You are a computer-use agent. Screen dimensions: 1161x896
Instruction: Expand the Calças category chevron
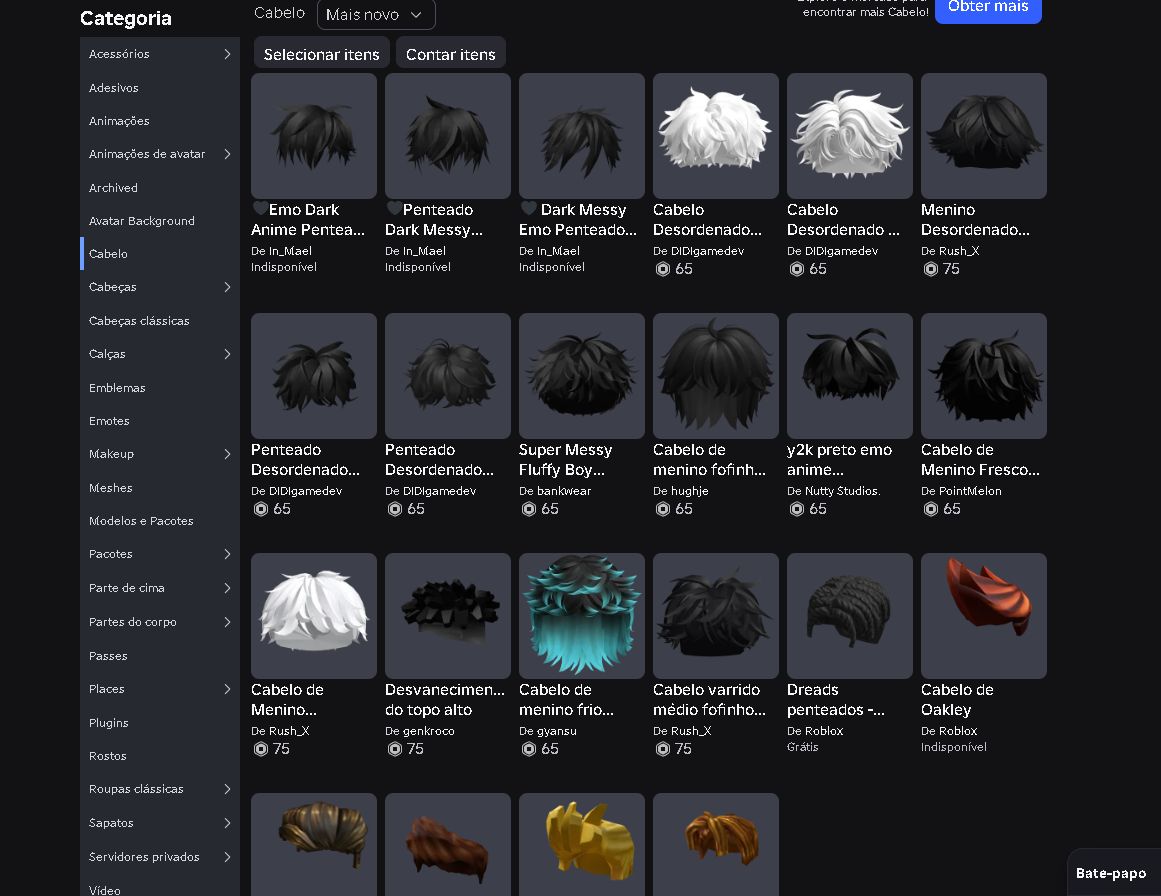[x=227, y=354]
